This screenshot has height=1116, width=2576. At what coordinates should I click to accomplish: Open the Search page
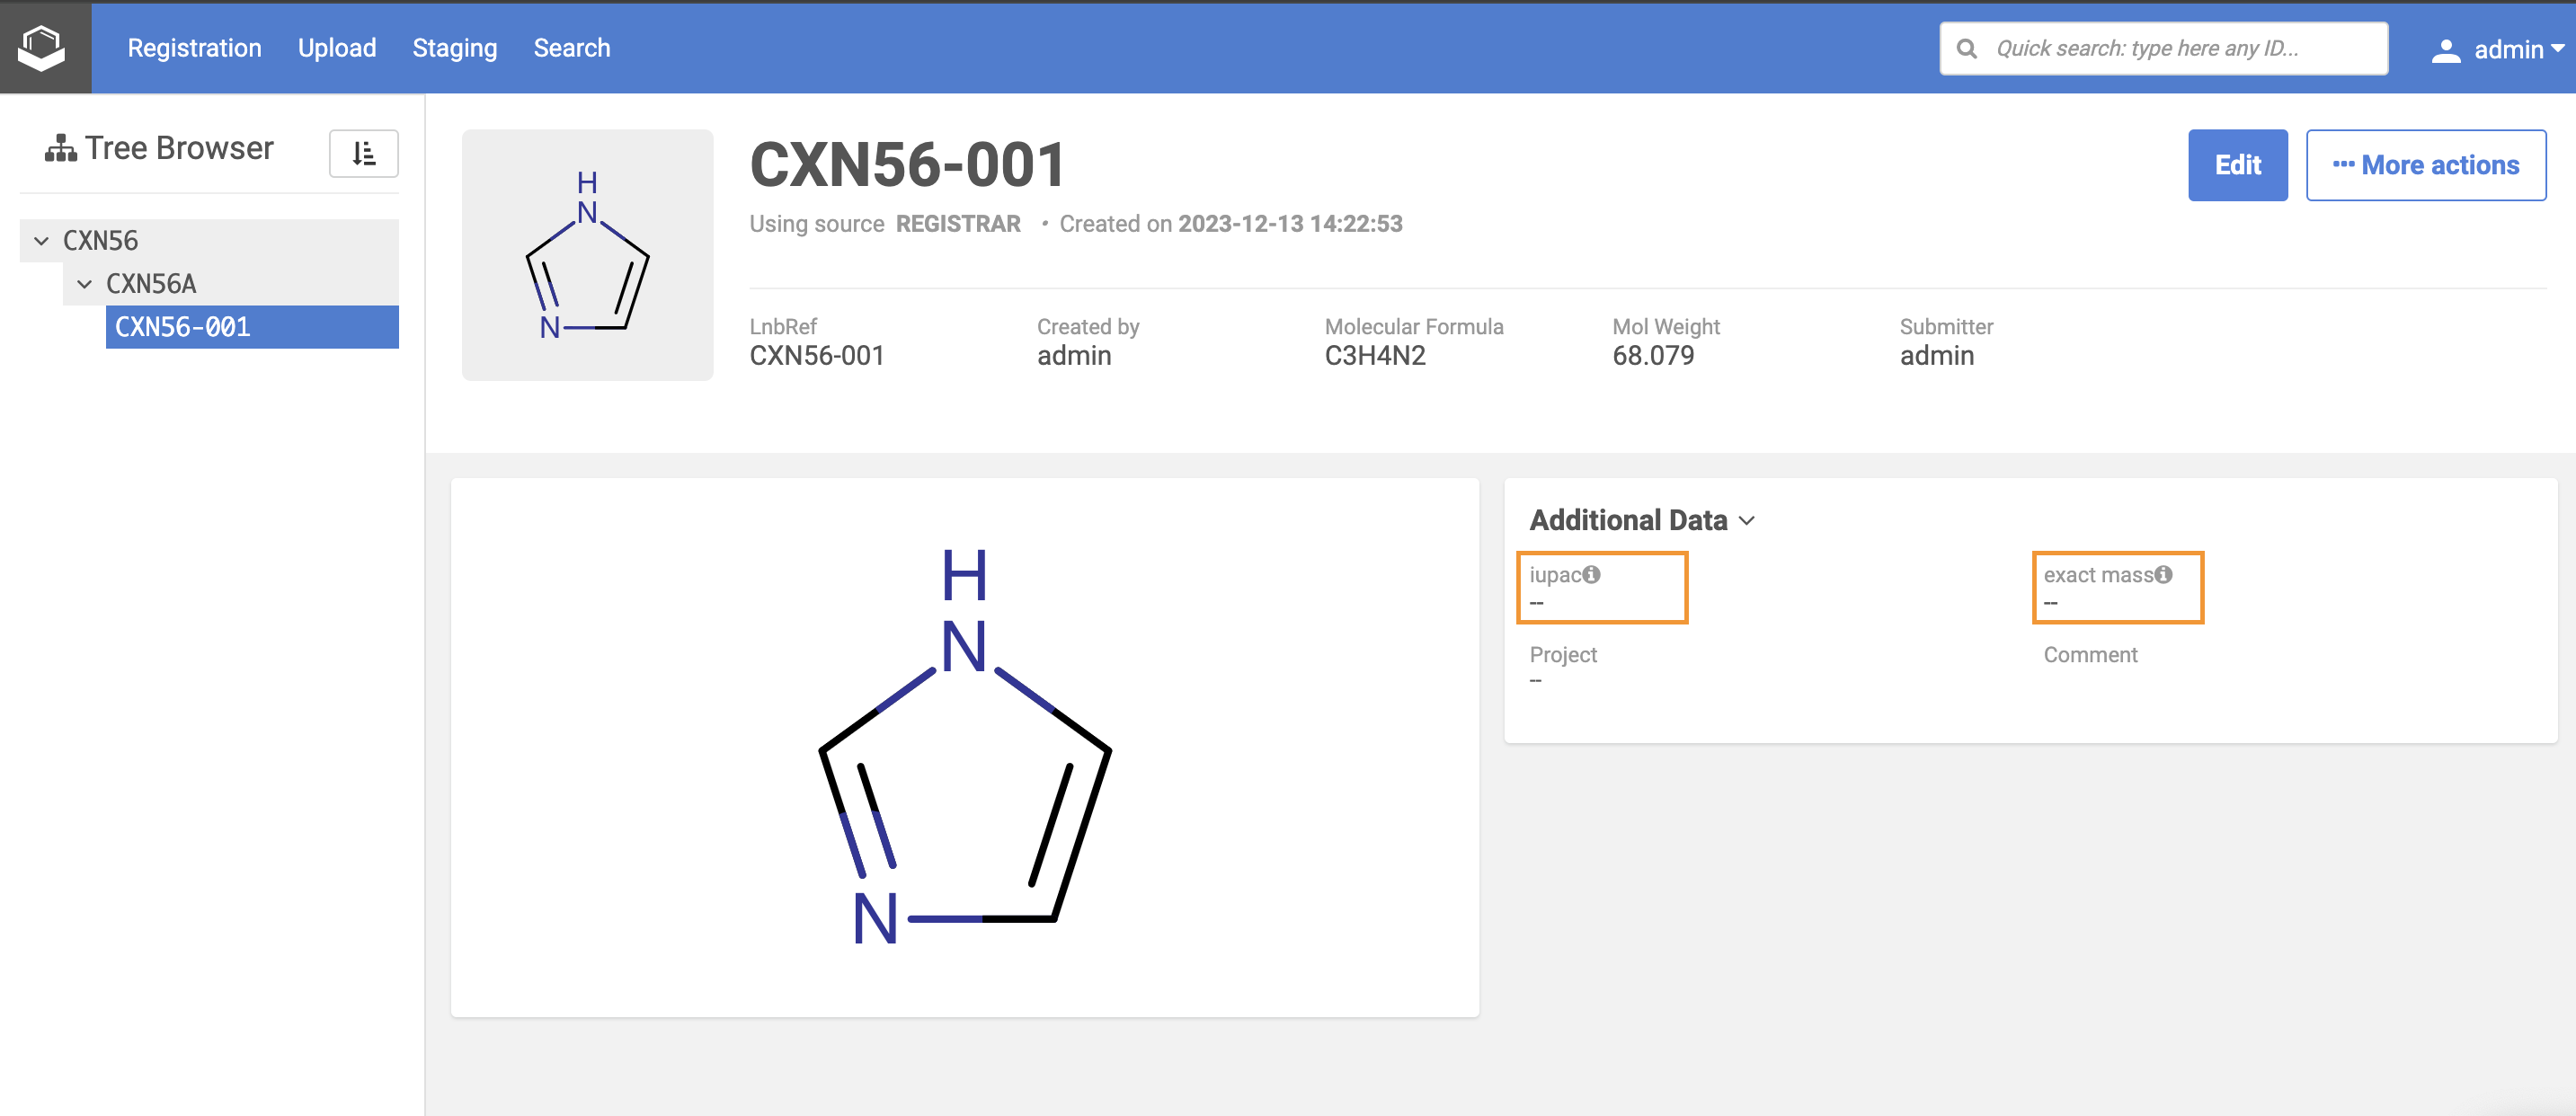point(571,48)
